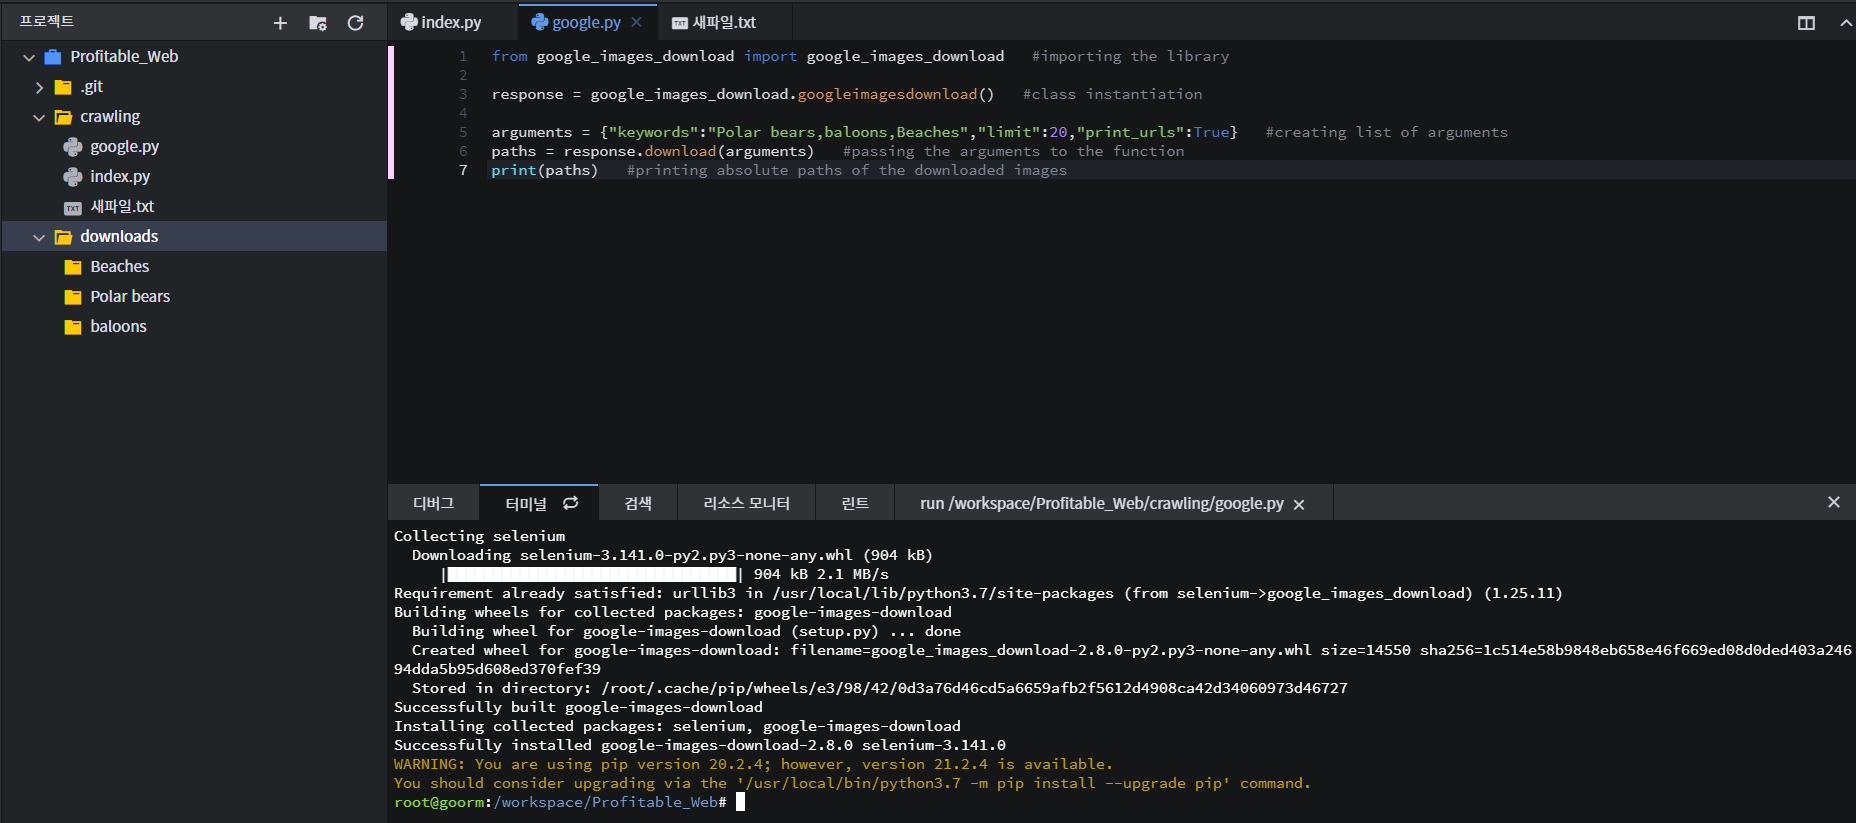Click the new file plus icon
This screenshot has height=823, width=1856.
pos(280,23)
